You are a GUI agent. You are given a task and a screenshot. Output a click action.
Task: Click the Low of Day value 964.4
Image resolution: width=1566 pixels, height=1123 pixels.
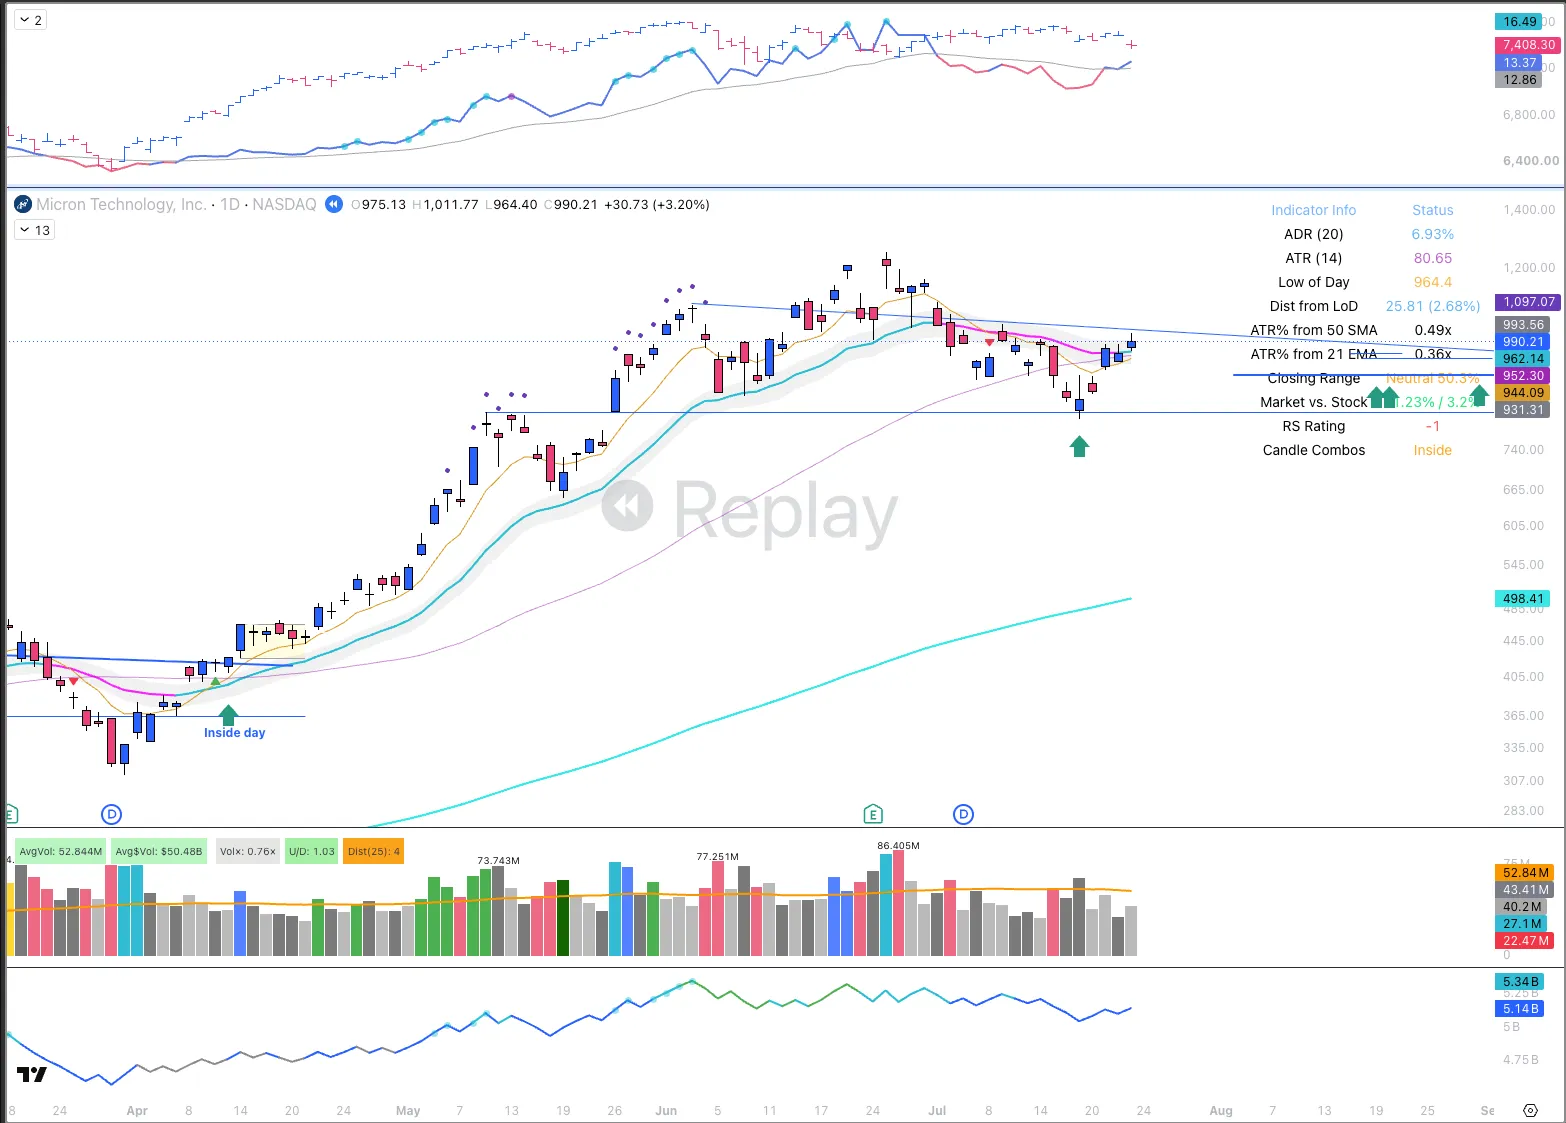tap(1433, 282)
